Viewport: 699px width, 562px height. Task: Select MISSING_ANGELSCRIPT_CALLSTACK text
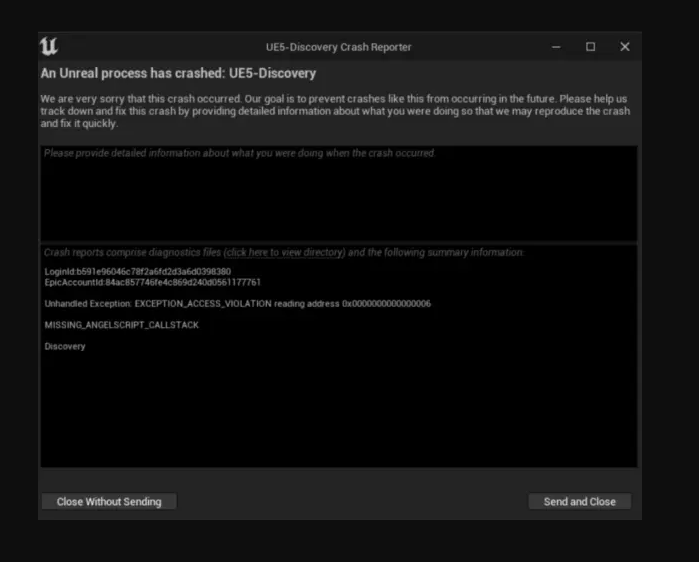(122, 325)
